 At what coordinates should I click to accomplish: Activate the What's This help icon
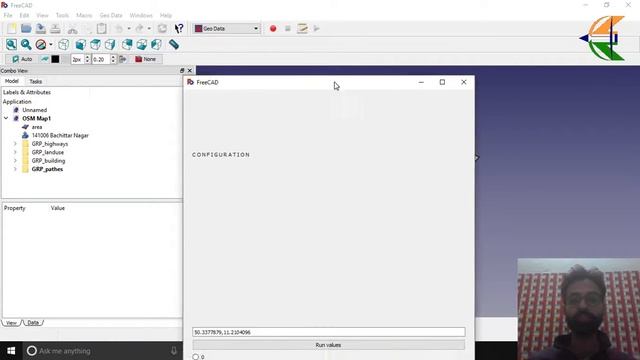[x=179, y=28]
